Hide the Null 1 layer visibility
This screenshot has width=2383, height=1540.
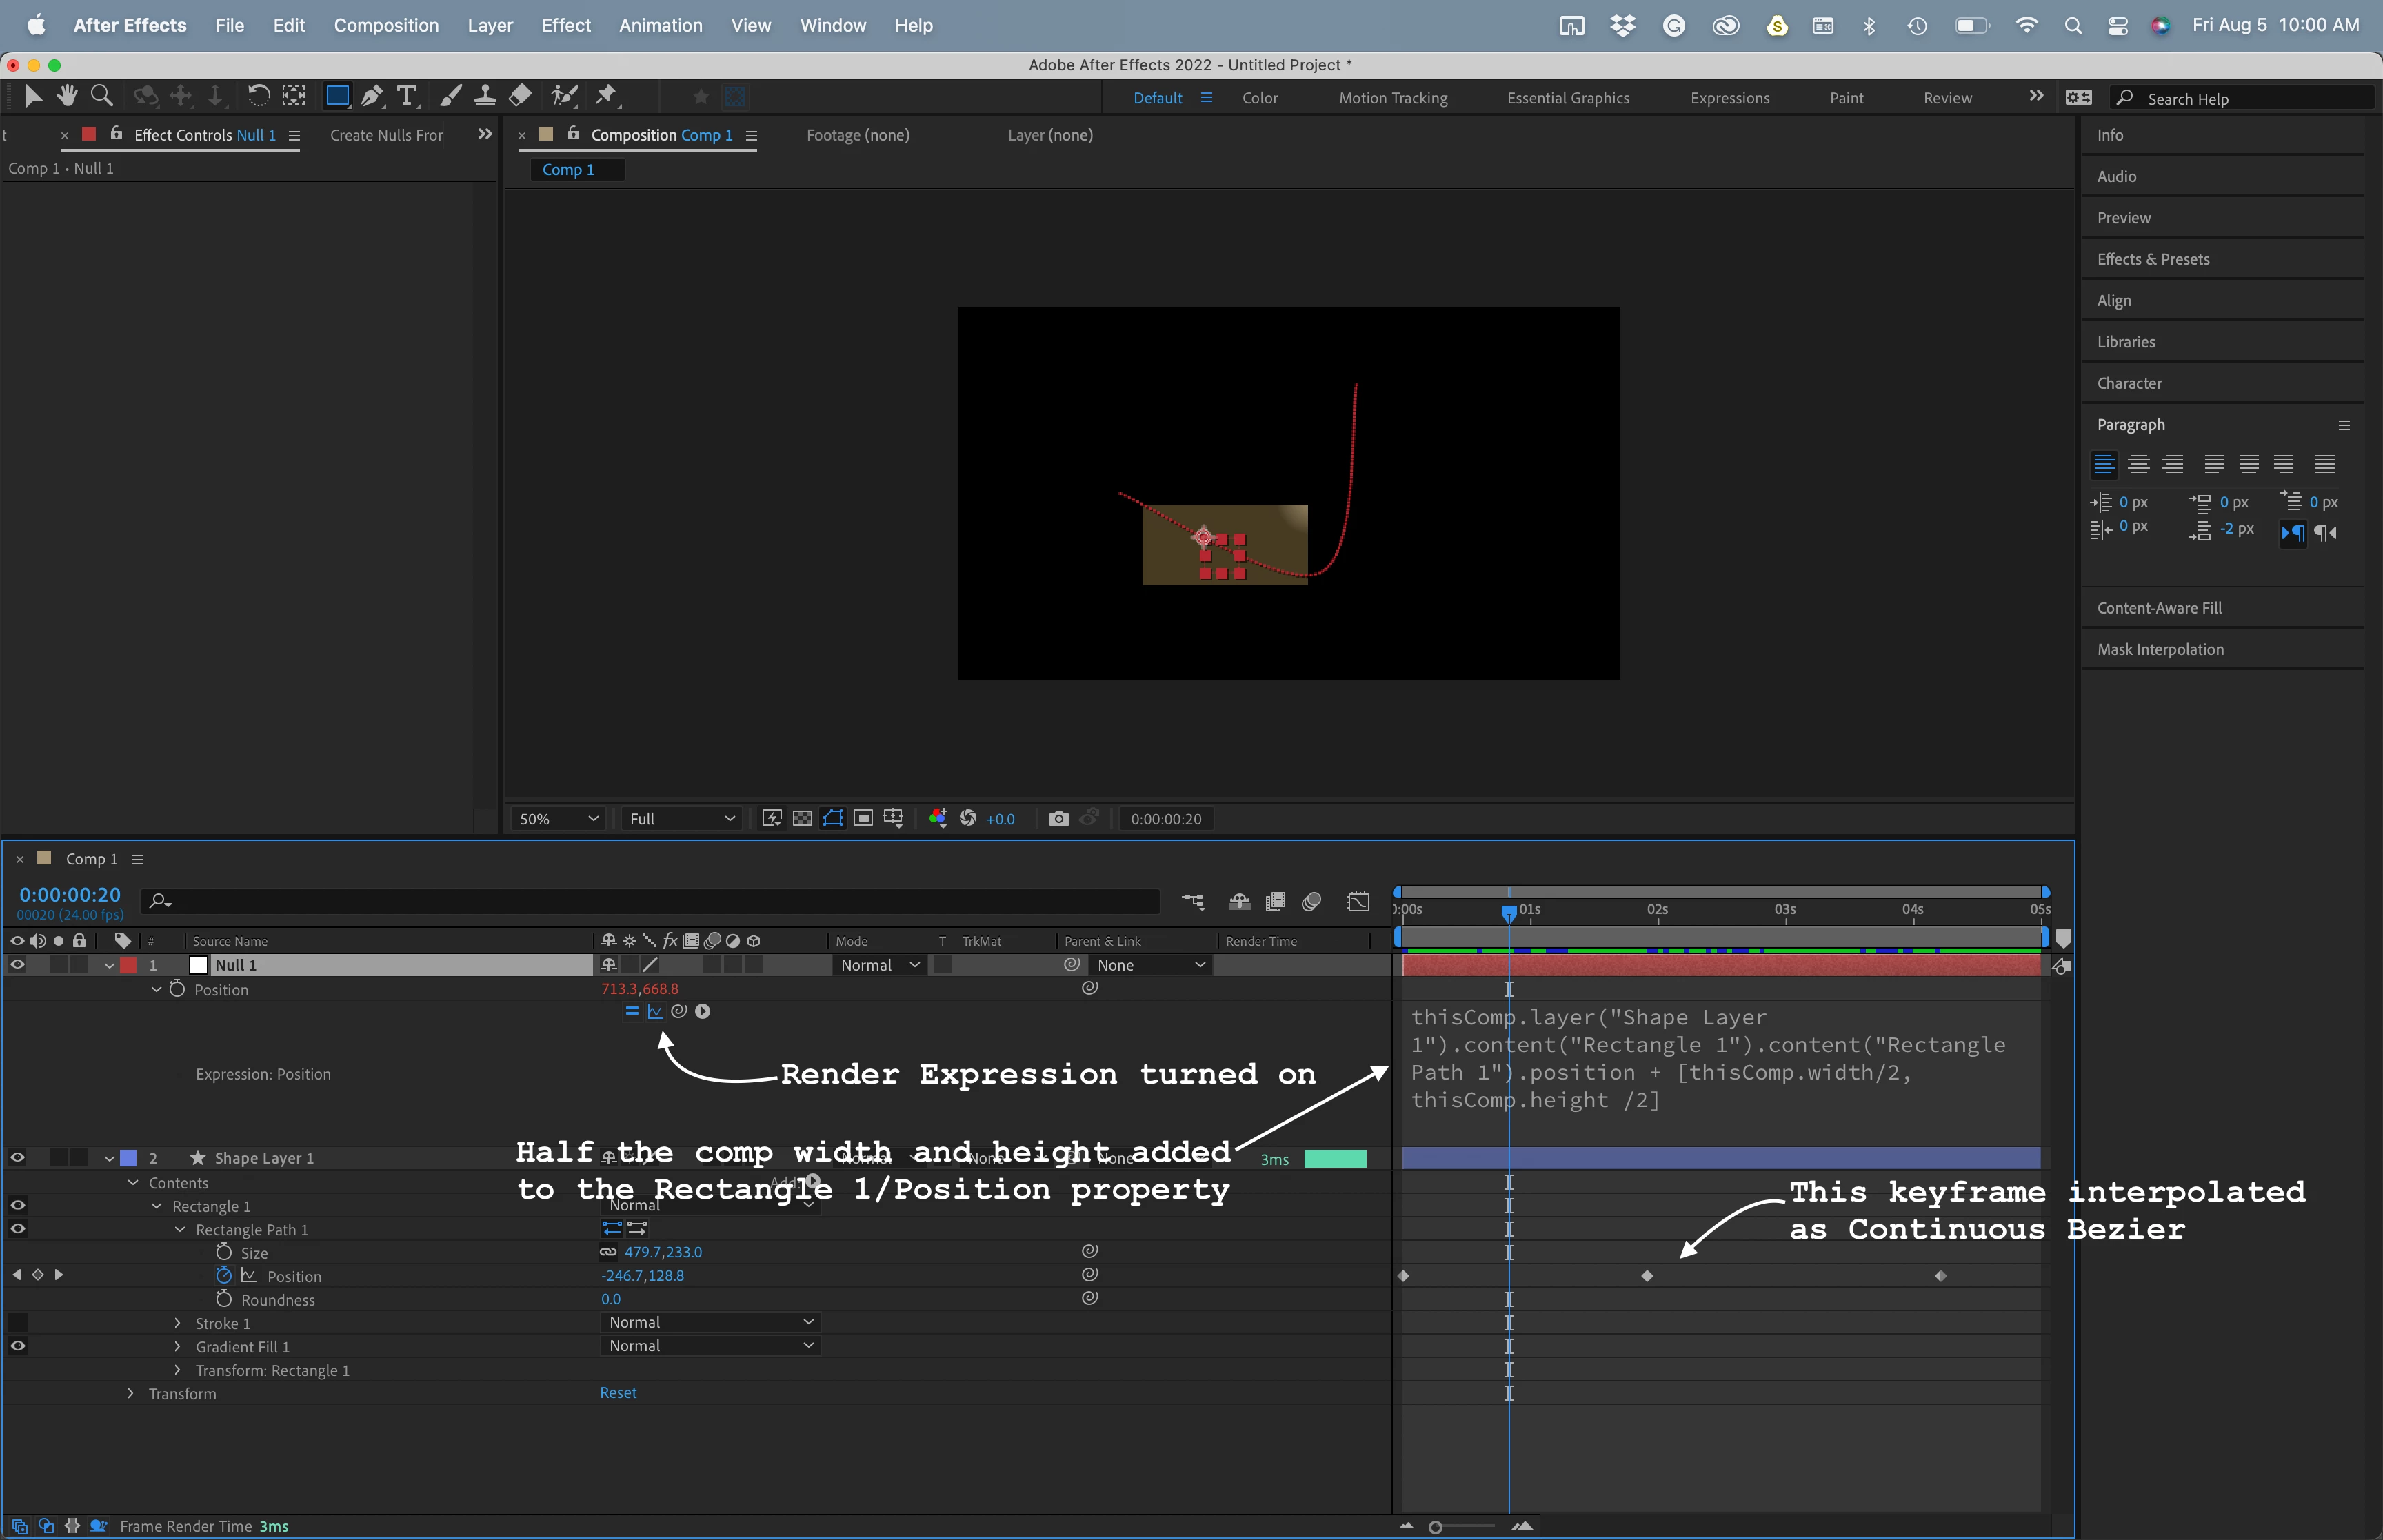(x=17, y=965)
